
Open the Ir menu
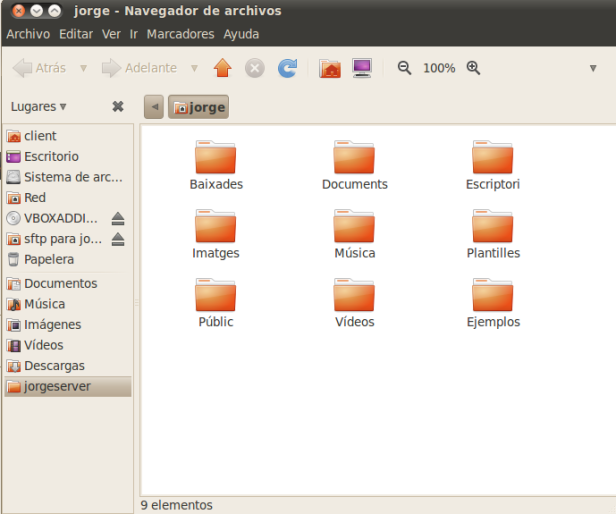pos(134,34)
